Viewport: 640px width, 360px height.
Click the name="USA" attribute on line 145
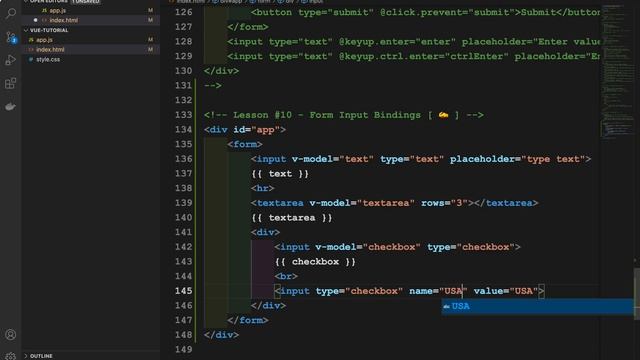click(x=438, y=291)
